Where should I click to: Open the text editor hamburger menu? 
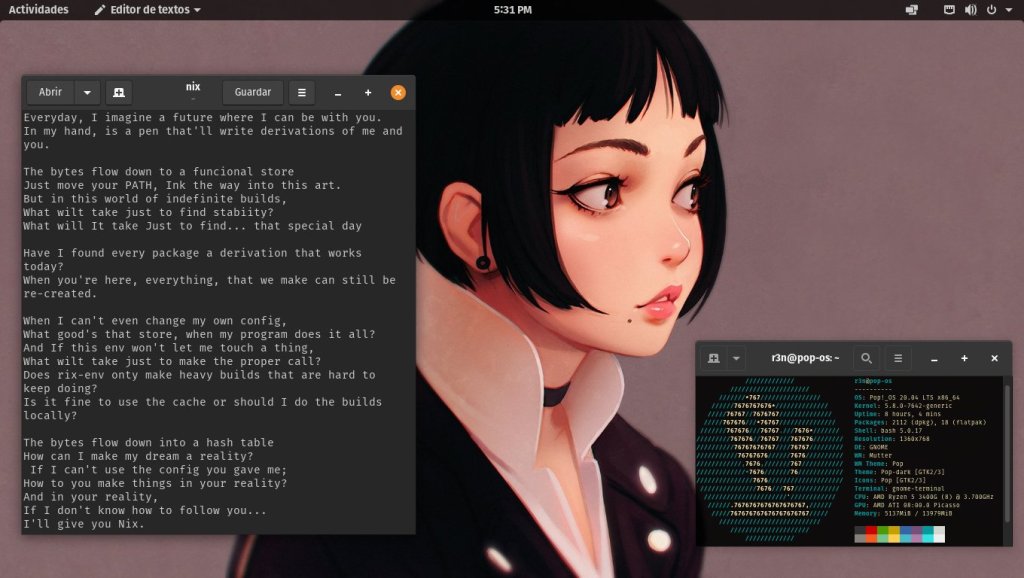click(x=301, y=92)
